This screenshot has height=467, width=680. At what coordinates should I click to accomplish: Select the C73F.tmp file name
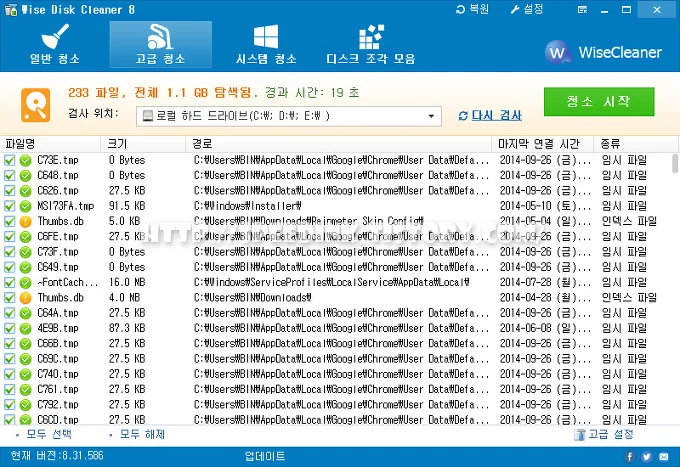[x=58, y=252]
